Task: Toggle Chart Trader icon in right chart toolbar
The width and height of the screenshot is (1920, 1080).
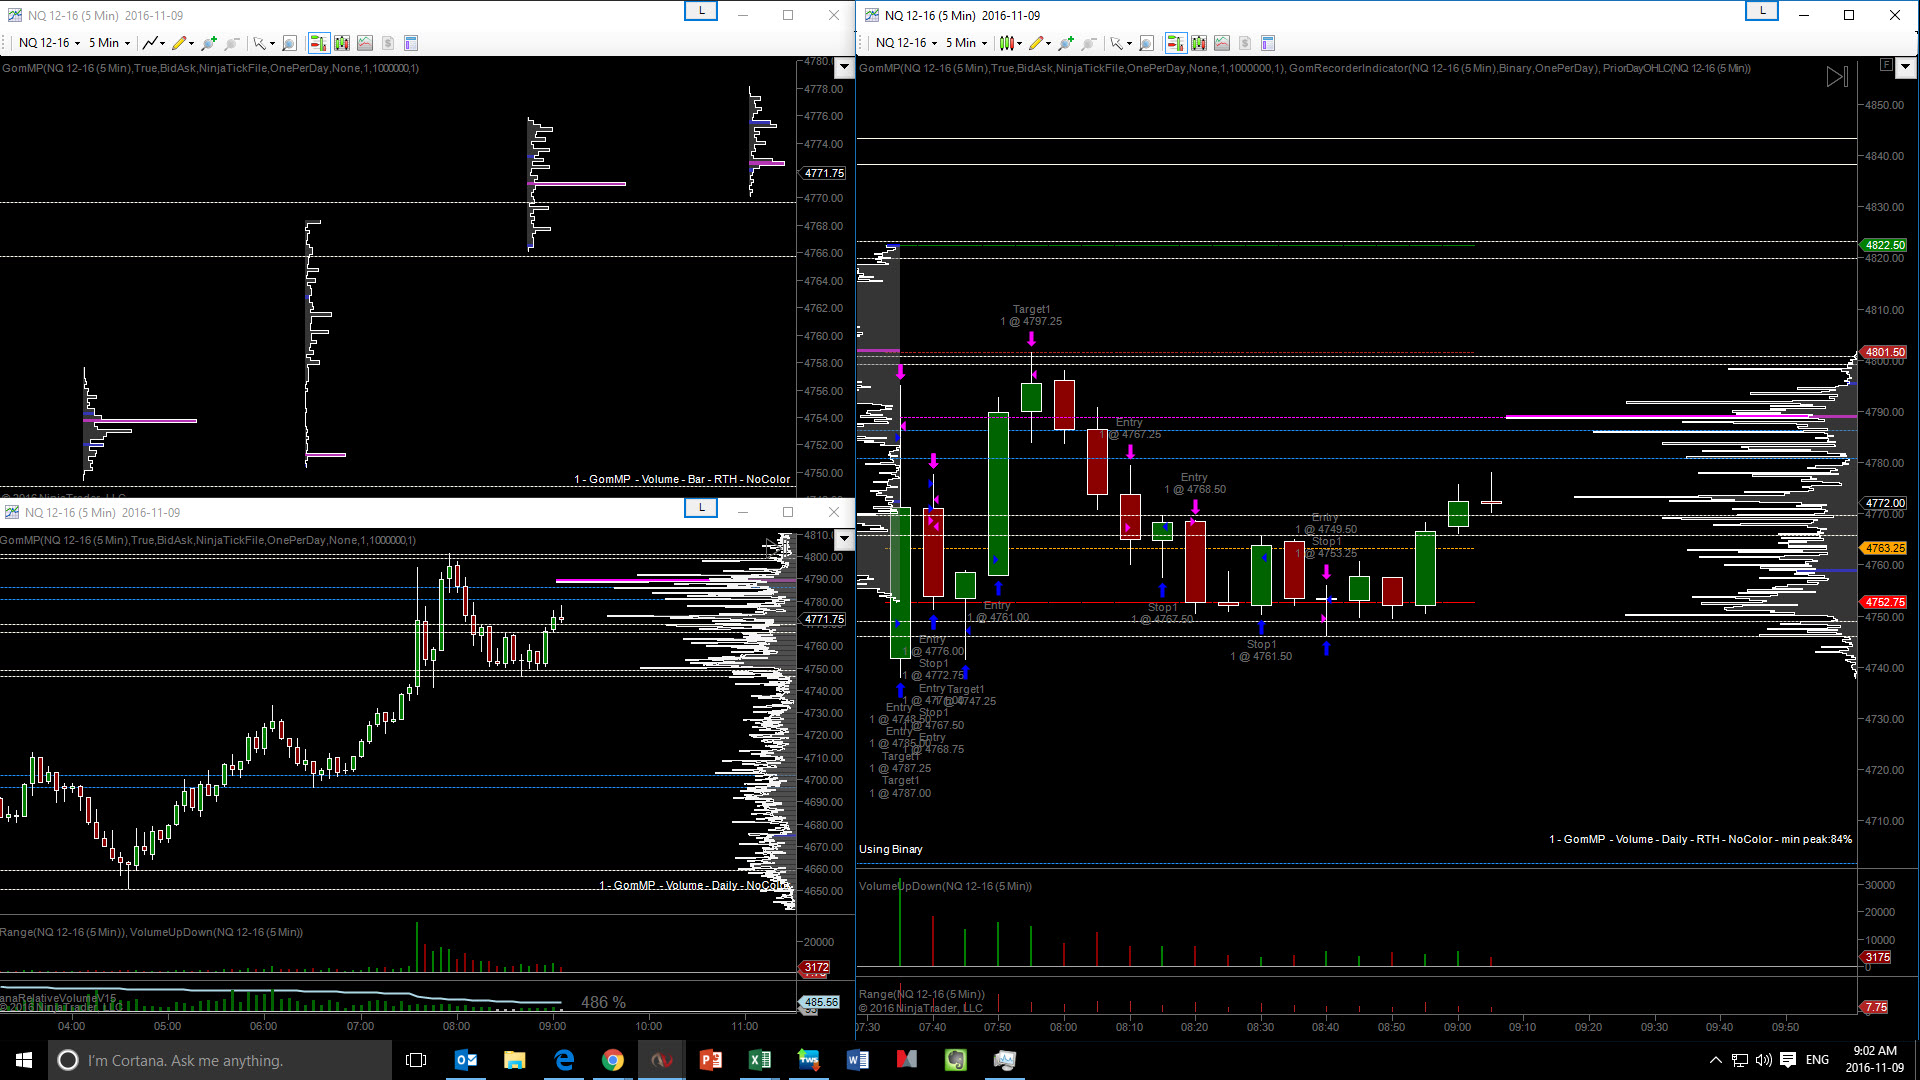Action: (x=1175, y=43)
